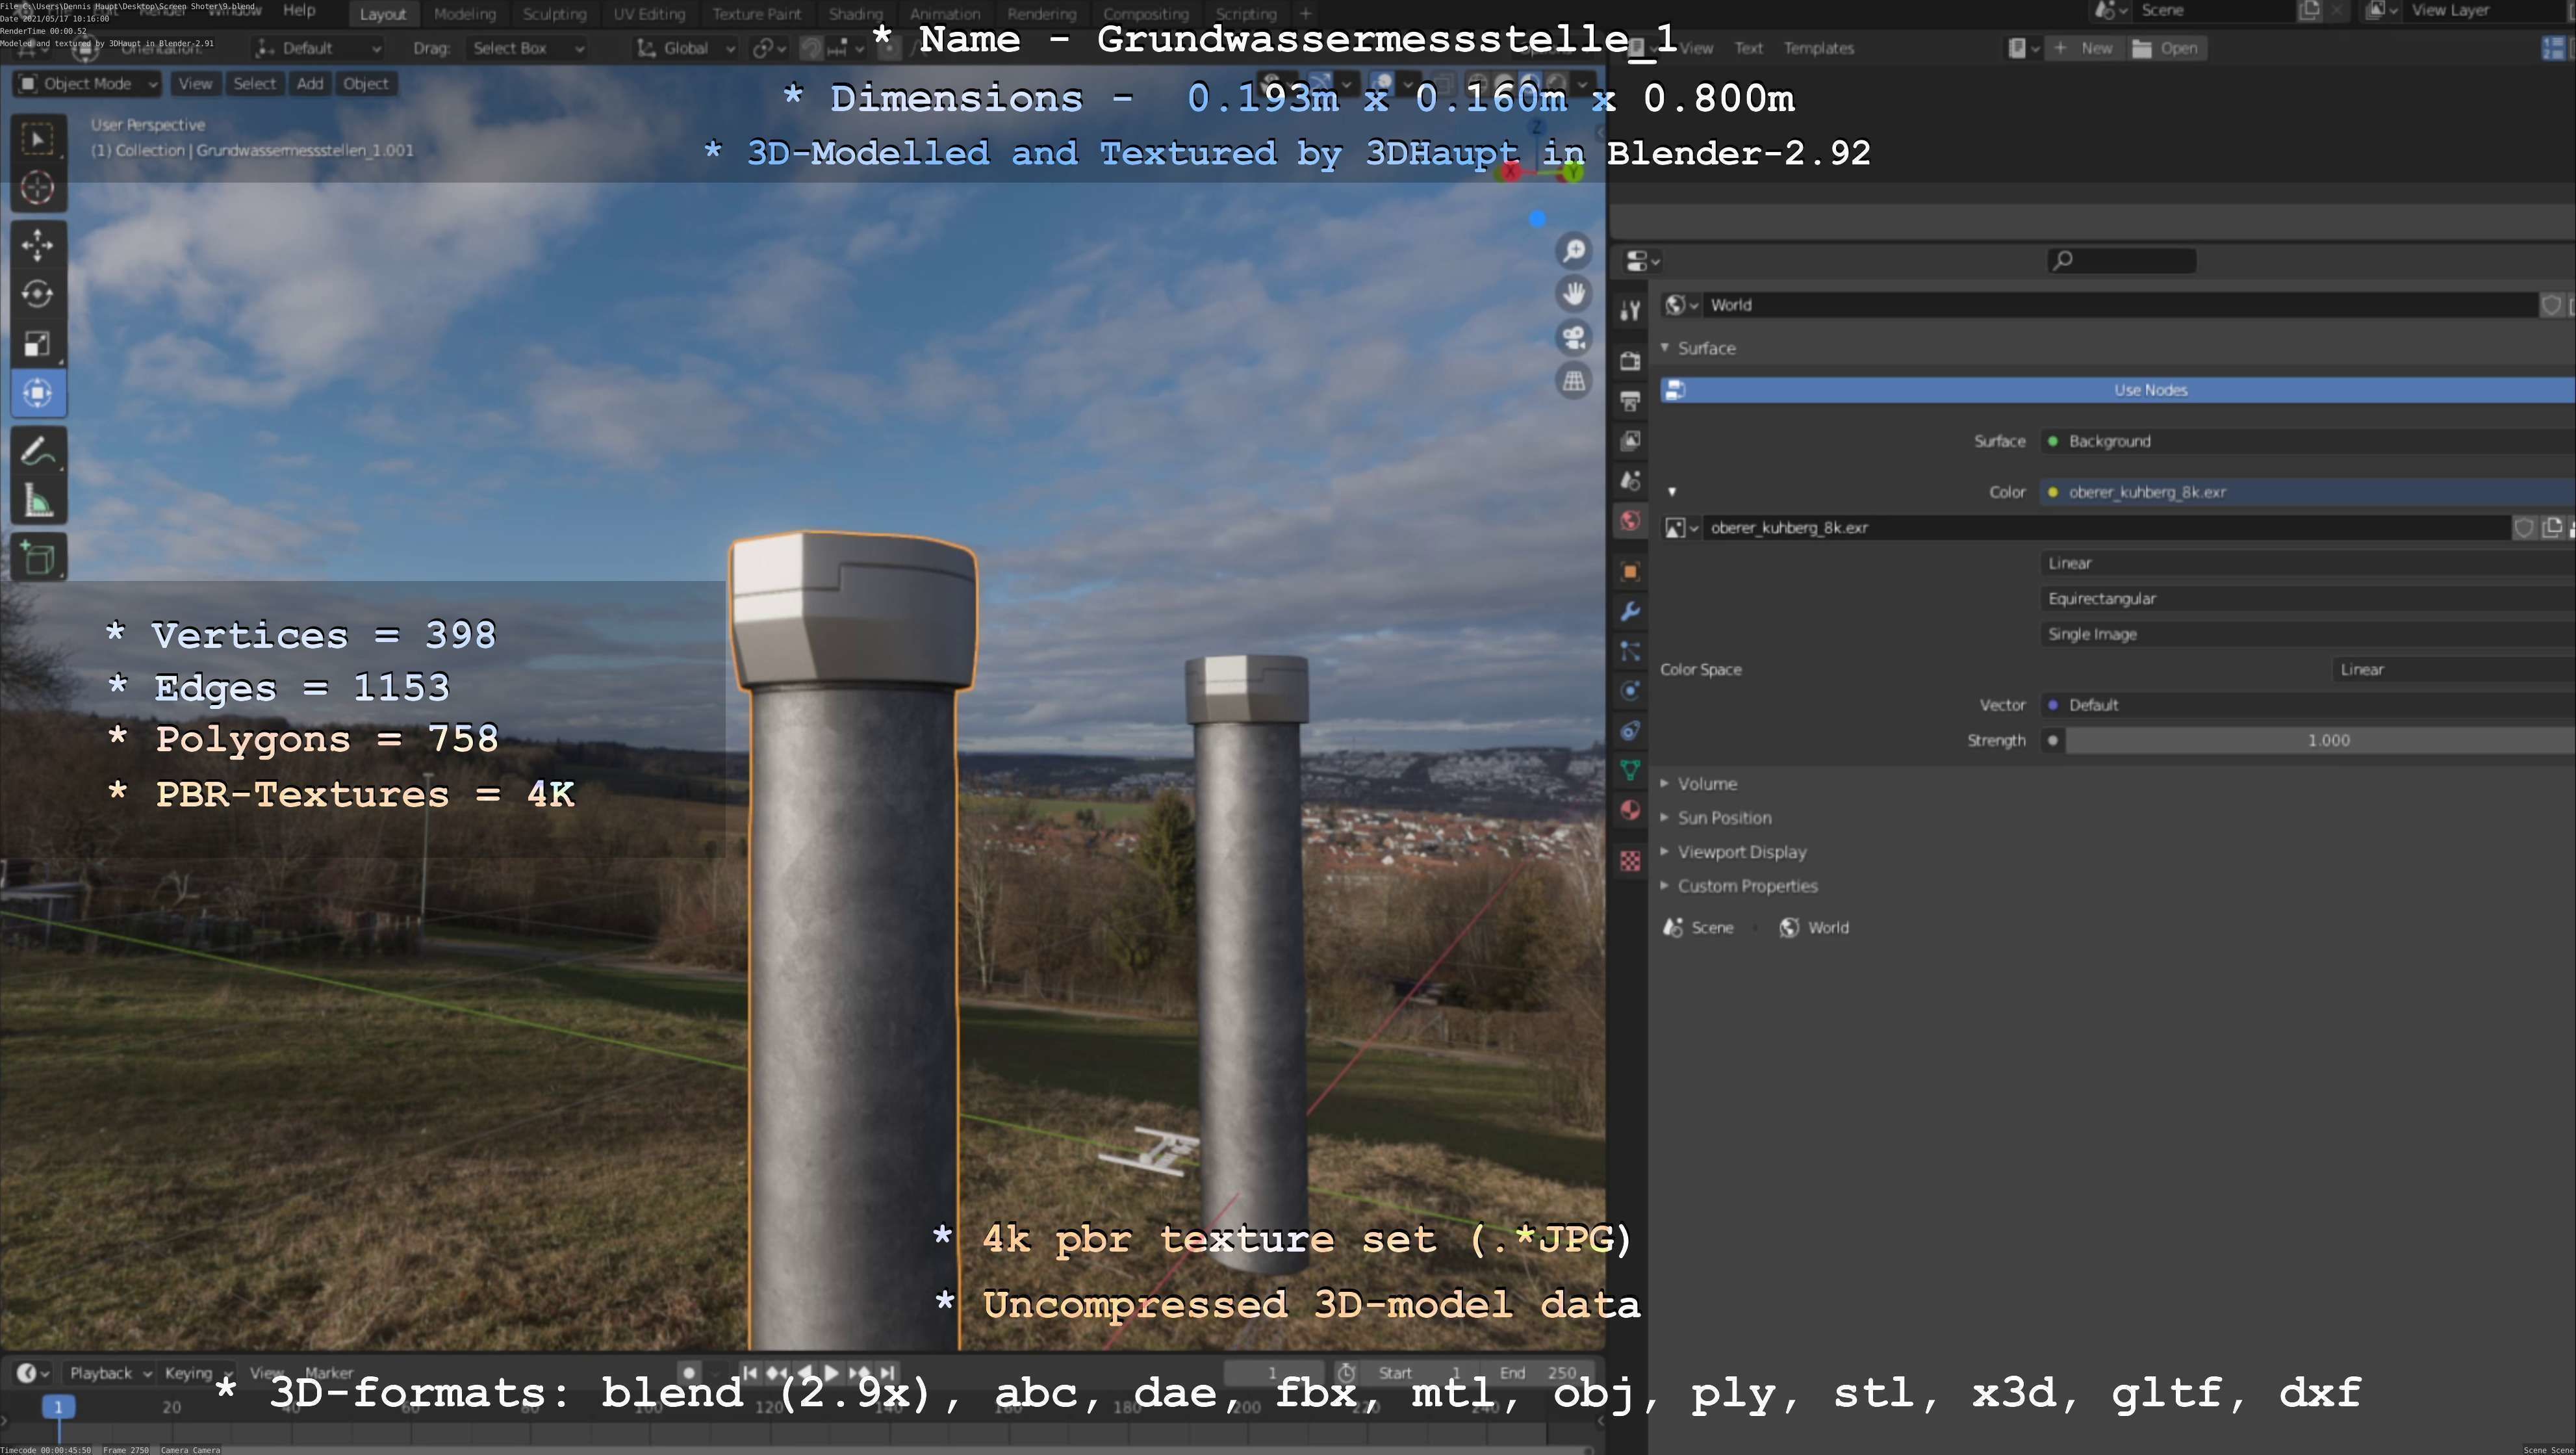Select the Select Box tool in toolbar
The image size is (2576, 1455).
click(x=38, y=139)
